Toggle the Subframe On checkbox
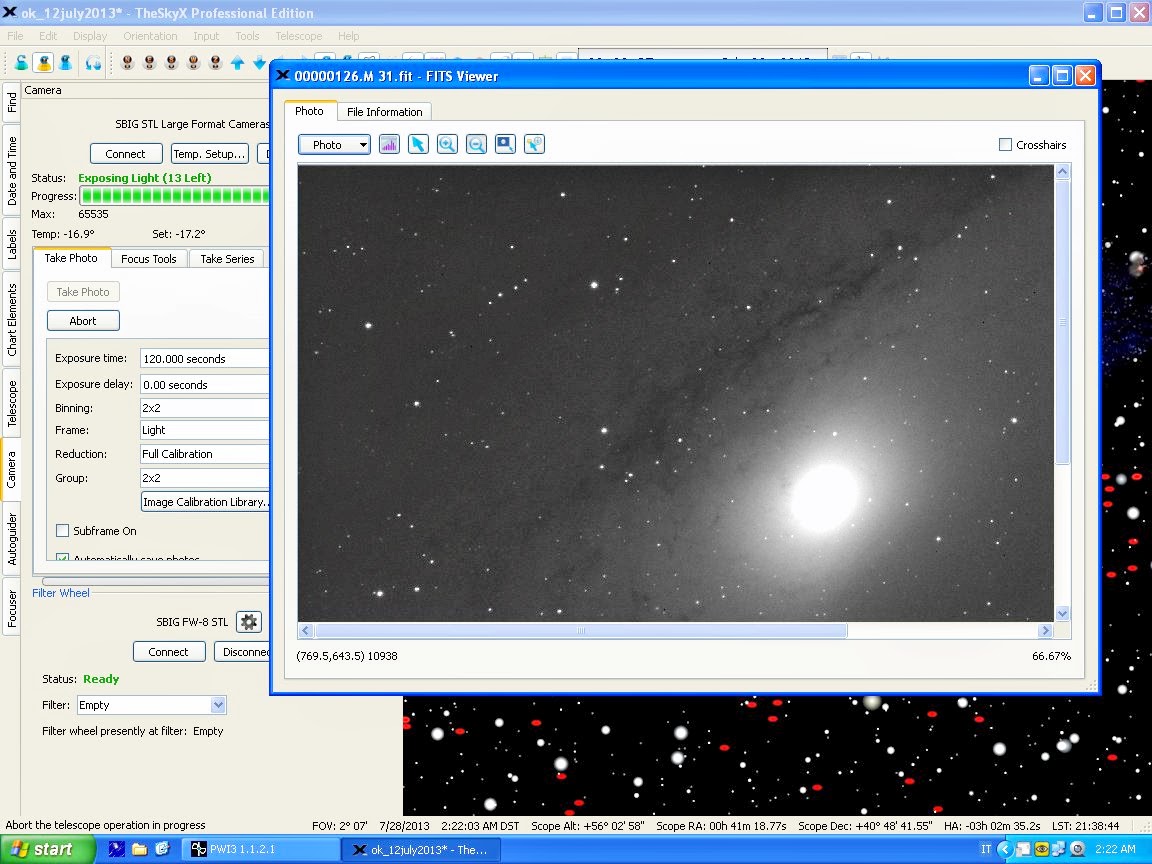Viewport: 1152px width, 864px height. [63, 531]
